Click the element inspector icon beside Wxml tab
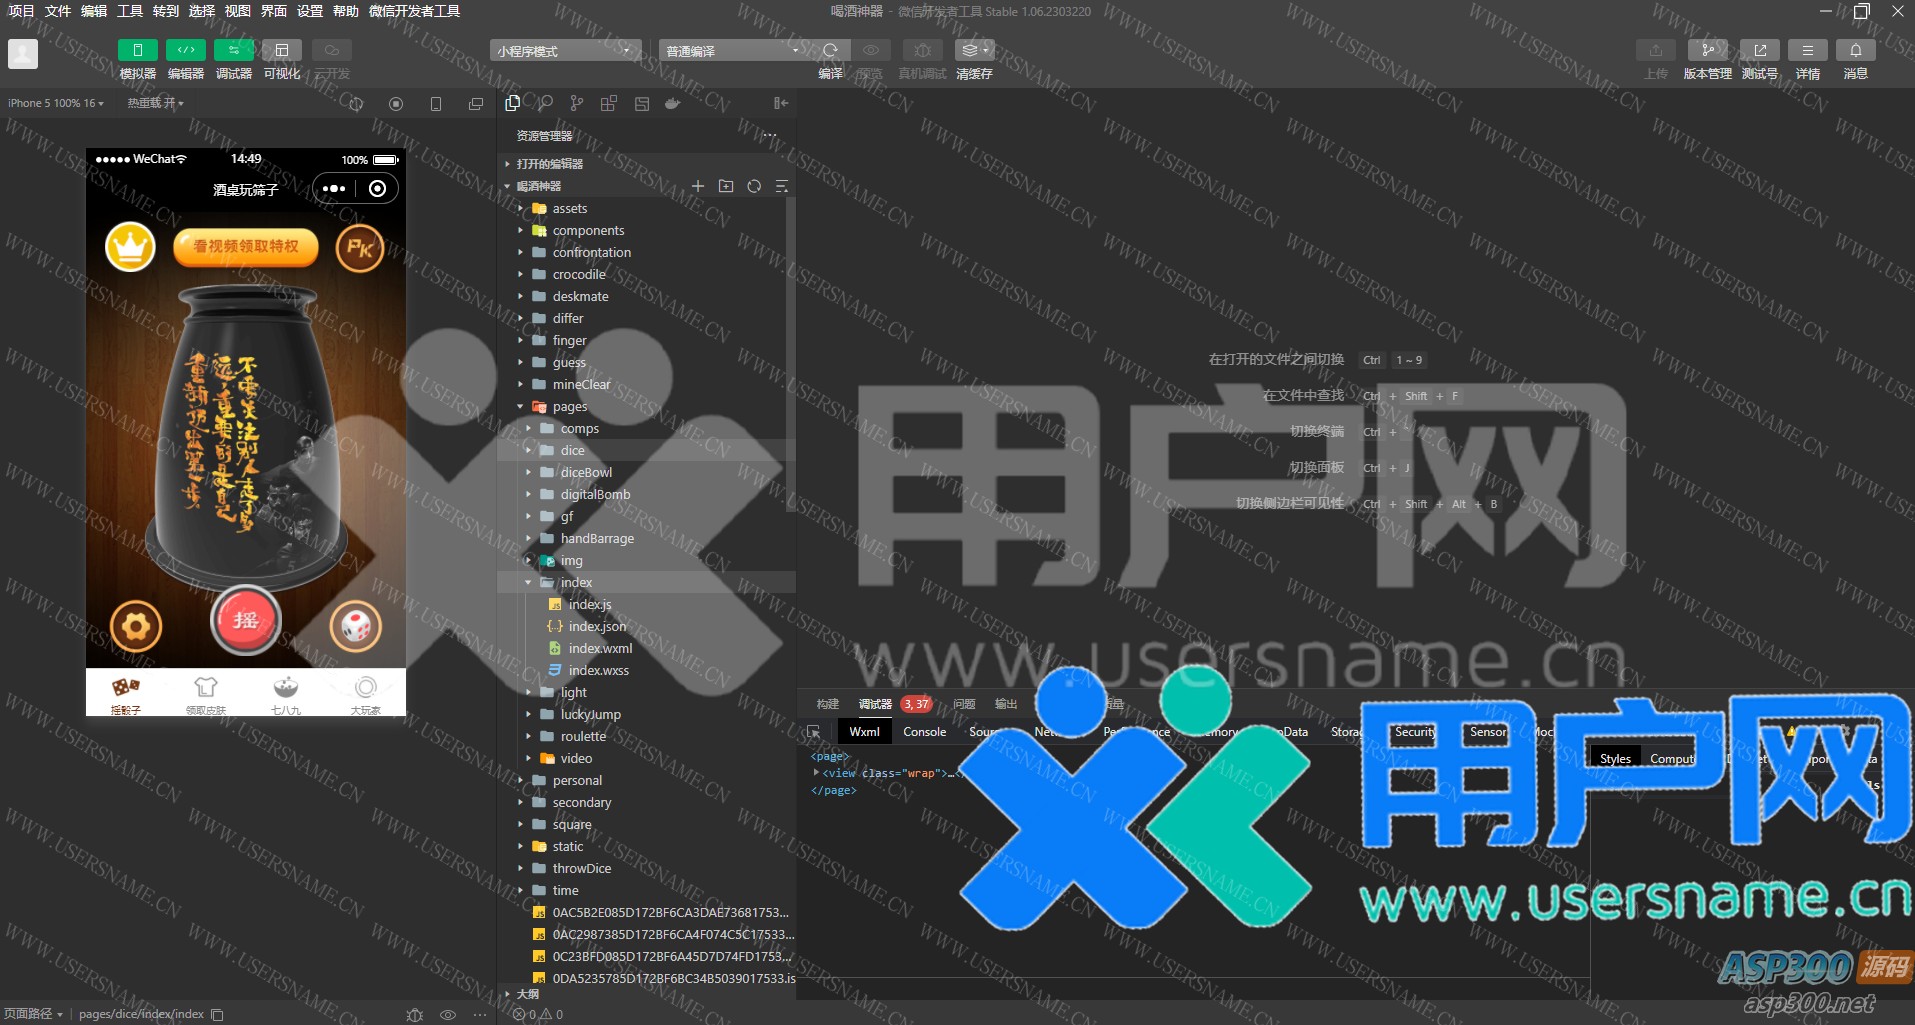The width and height of the screenshot is (1915, 1025). click(x=814, y=732)
